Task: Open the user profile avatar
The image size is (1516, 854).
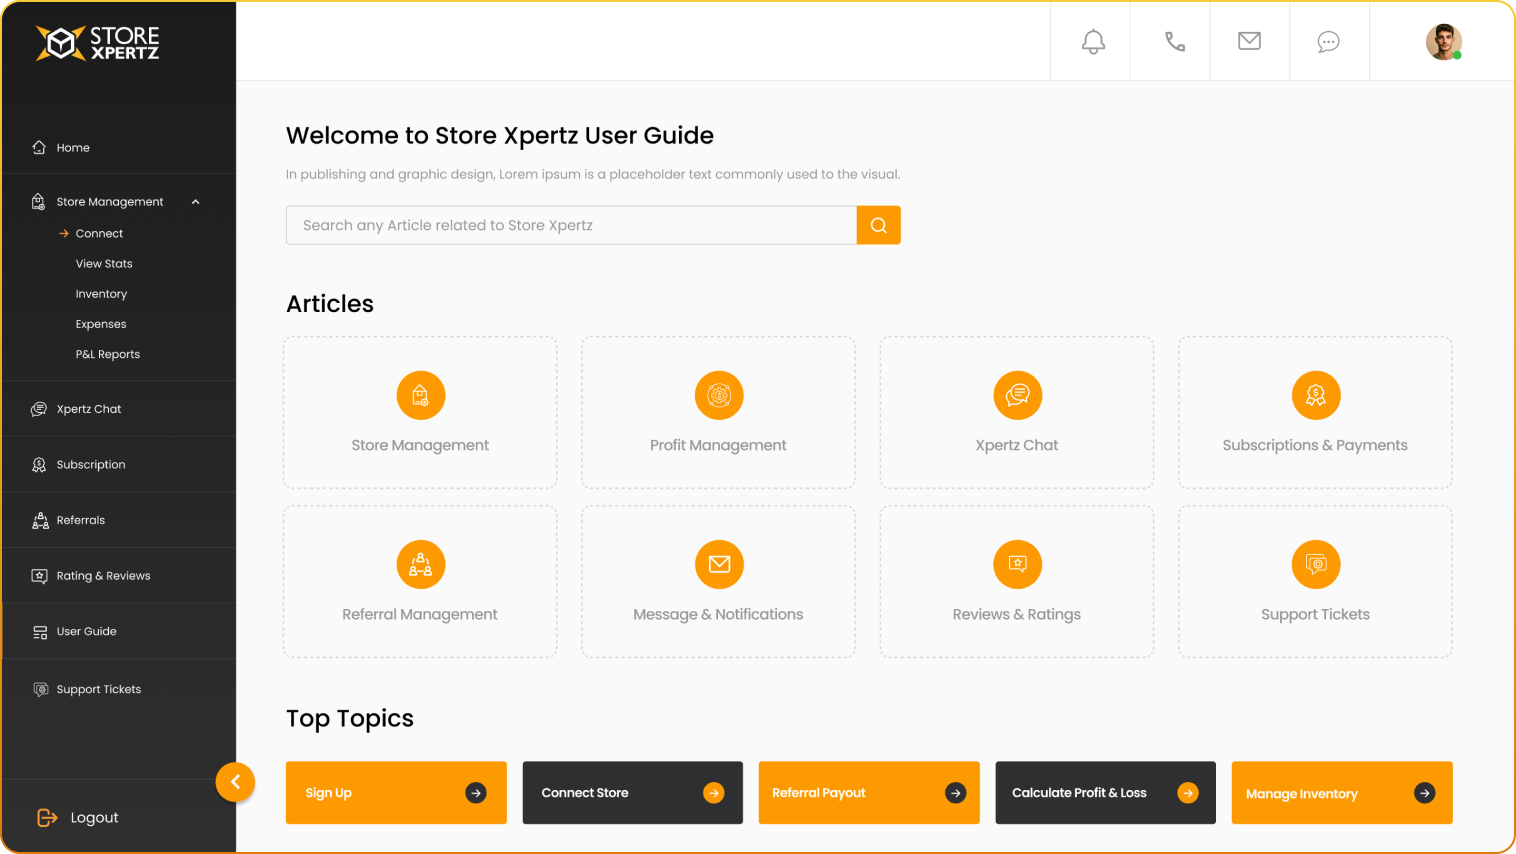Action: 1443,42
